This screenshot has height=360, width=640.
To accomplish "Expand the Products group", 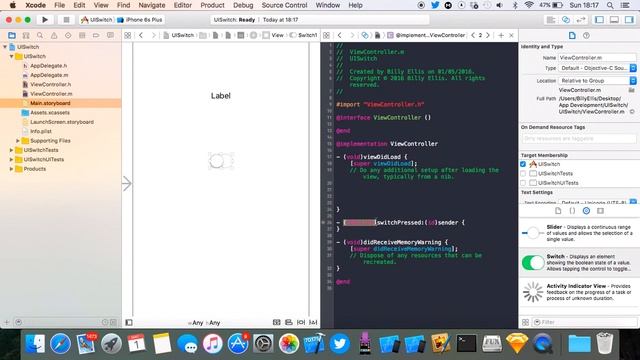I will click(x=11, y=169).
